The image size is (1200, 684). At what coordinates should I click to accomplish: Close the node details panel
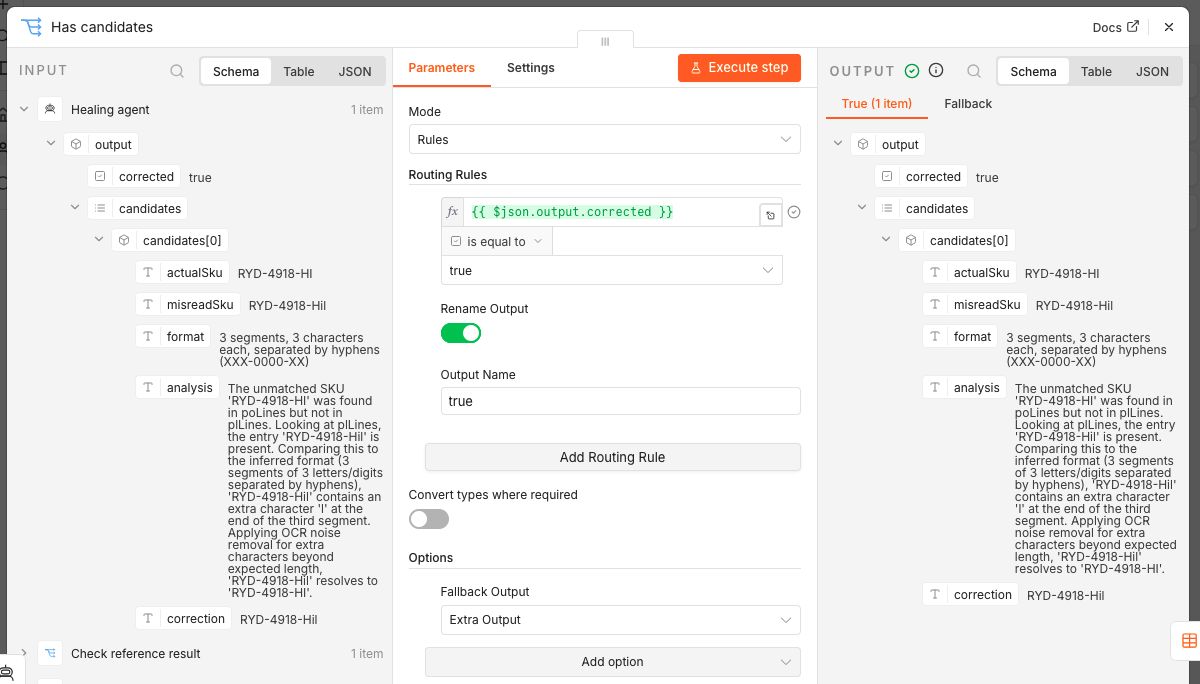[x=1169, y=27]
